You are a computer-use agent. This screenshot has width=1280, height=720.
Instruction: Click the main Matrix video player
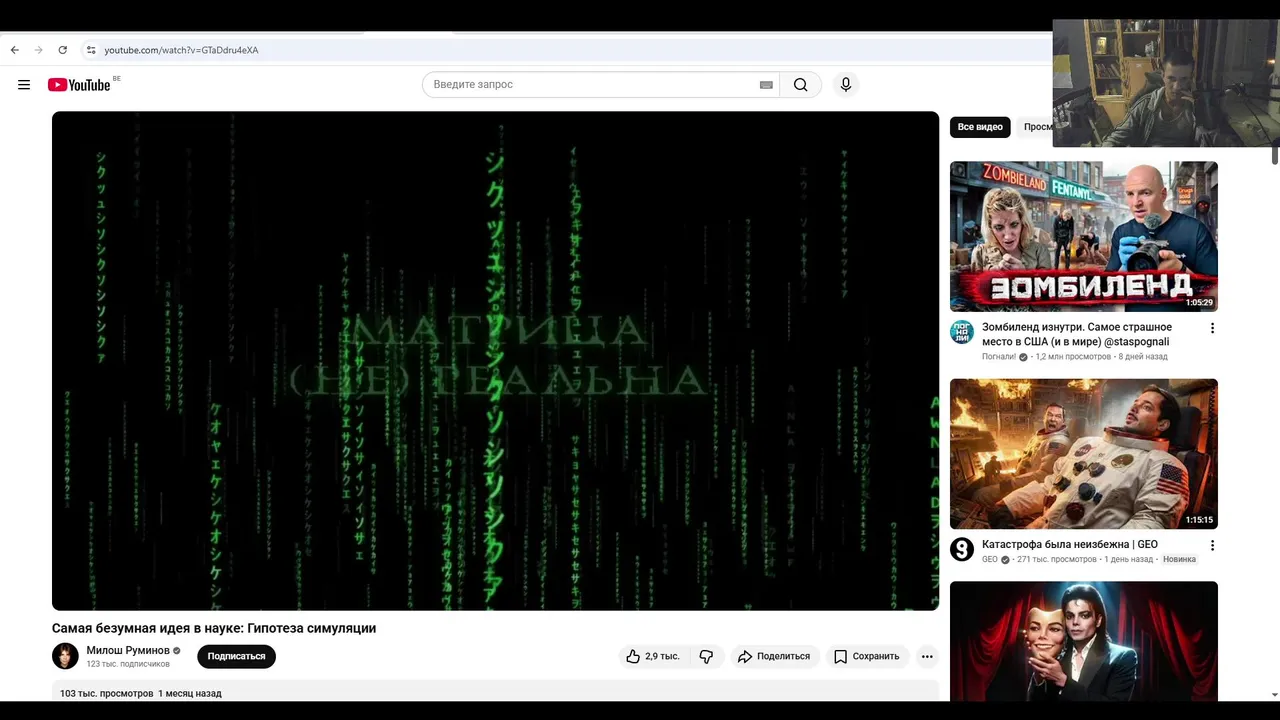pos(495,361)
